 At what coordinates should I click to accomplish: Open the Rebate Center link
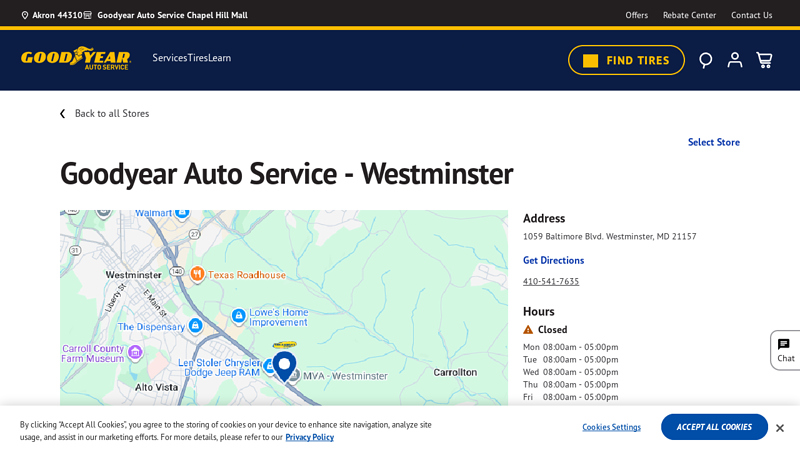(x=689, y=15)
